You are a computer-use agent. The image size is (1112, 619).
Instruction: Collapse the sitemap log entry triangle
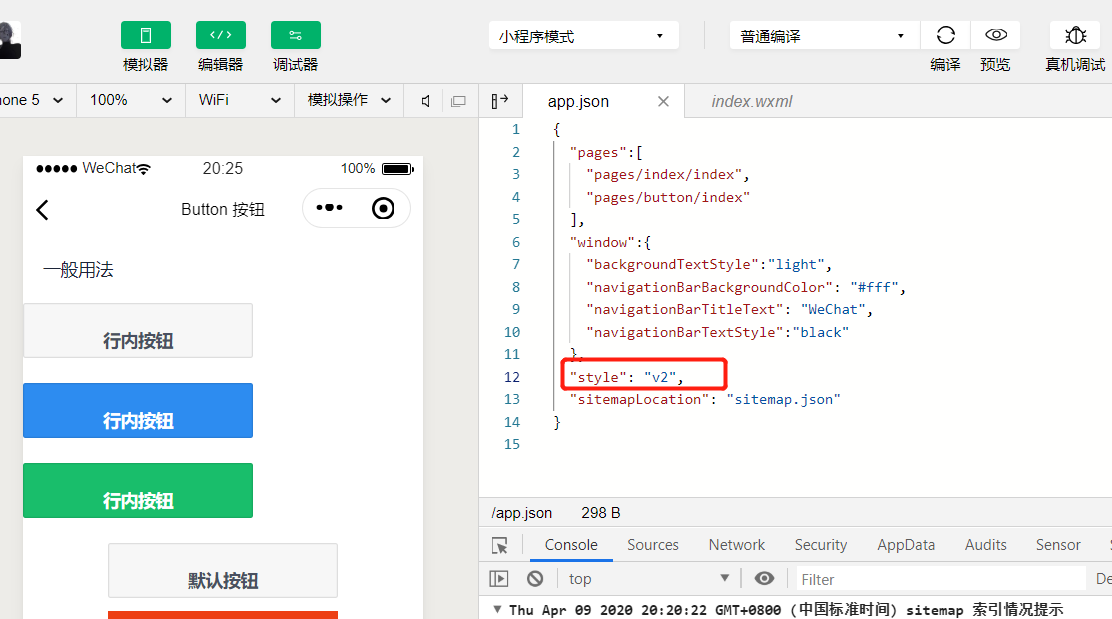497,609
